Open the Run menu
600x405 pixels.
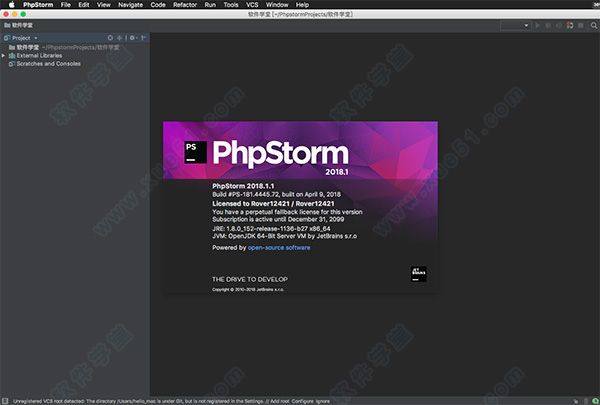pyautogui.click(x=210, y=5)
